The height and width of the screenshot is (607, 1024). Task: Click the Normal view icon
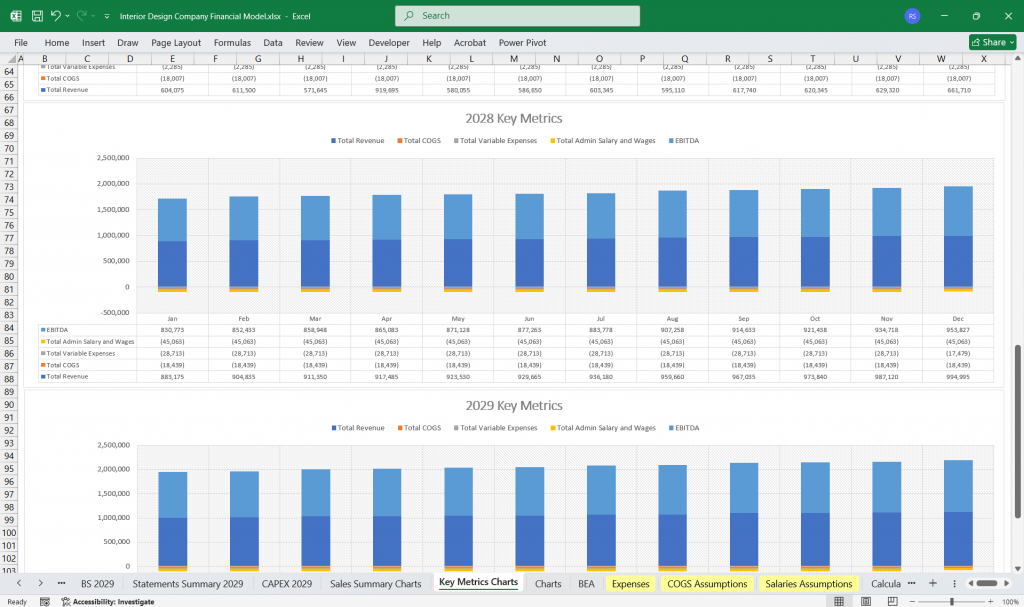841,602
